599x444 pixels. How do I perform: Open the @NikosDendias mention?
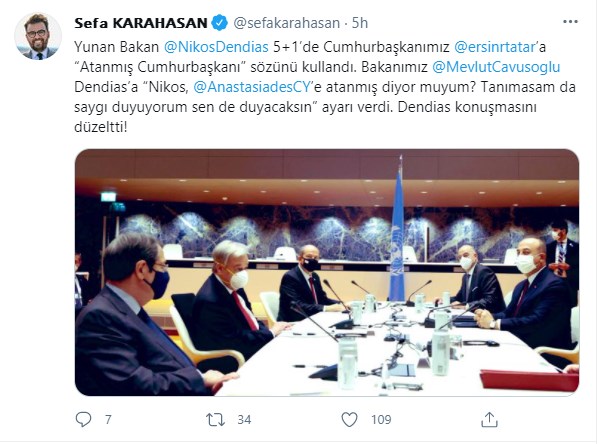(x=216, y=47)
